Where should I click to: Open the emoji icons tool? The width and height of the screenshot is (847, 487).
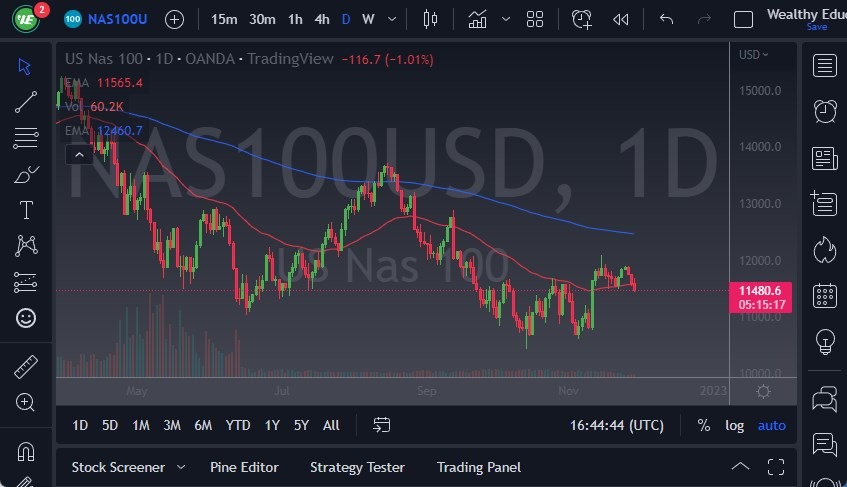point(26,318)
